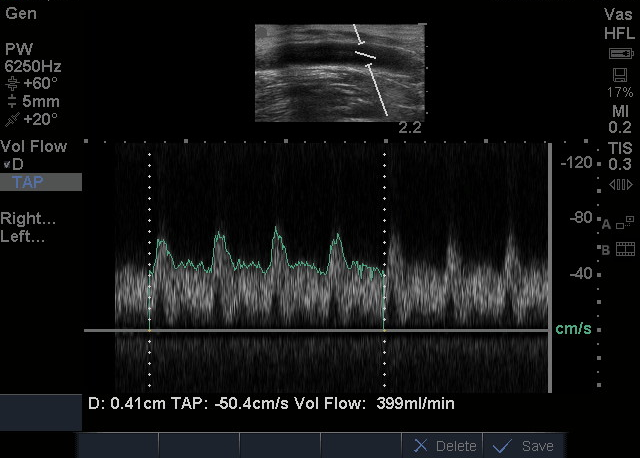Select the A dual-screen layout icon

625,222
